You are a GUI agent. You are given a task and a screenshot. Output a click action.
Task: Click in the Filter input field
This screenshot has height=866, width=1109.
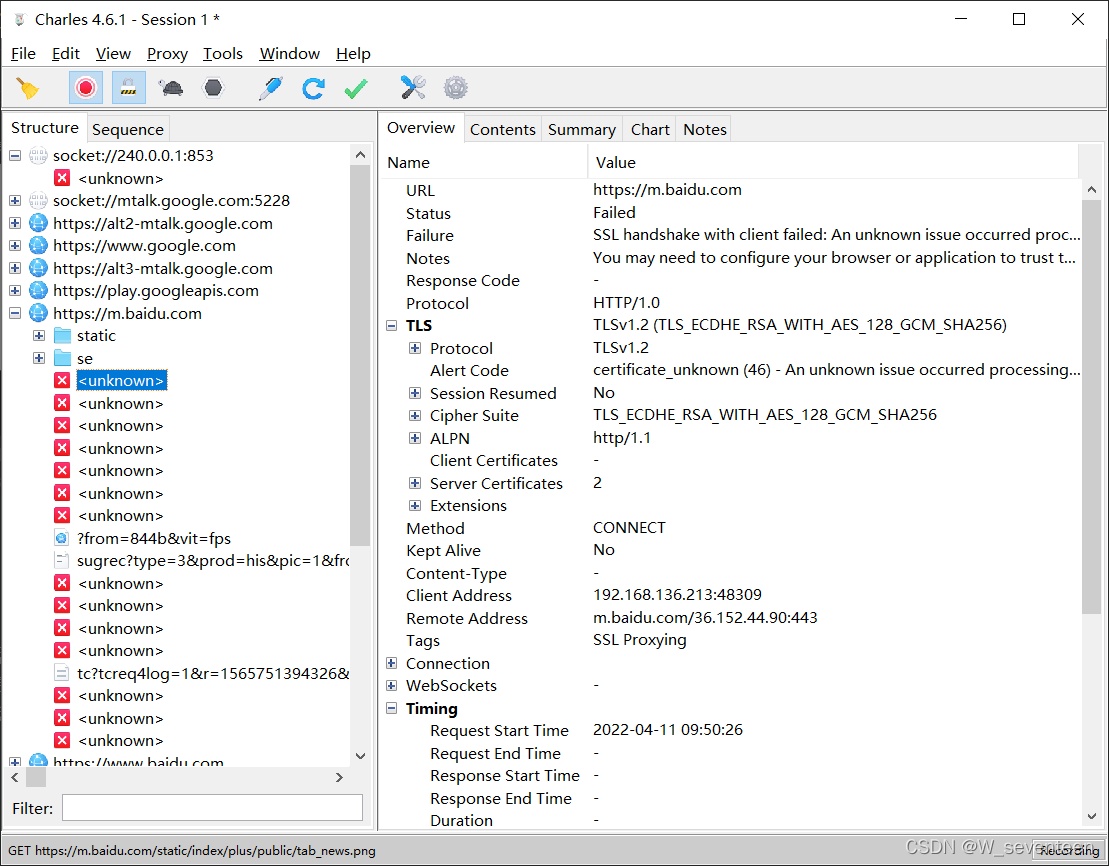212,808
